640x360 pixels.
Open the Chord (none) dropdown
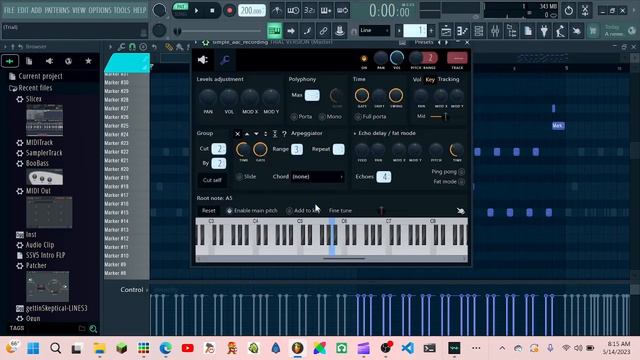pyautogui.click(x=318, y=177)
